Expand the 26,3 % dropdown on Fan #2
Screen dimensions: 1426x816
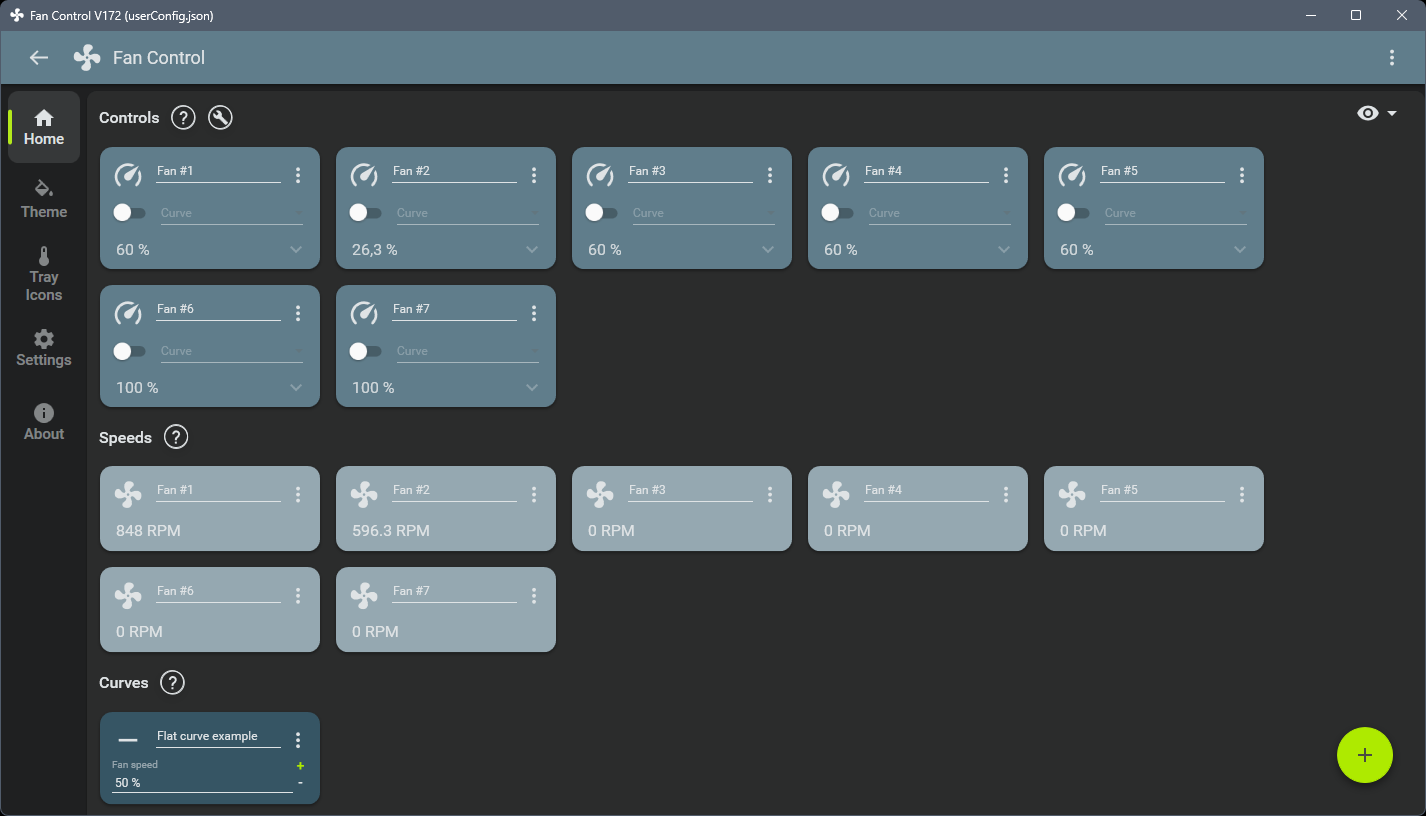pyautogui.click(x=531, y=249)
